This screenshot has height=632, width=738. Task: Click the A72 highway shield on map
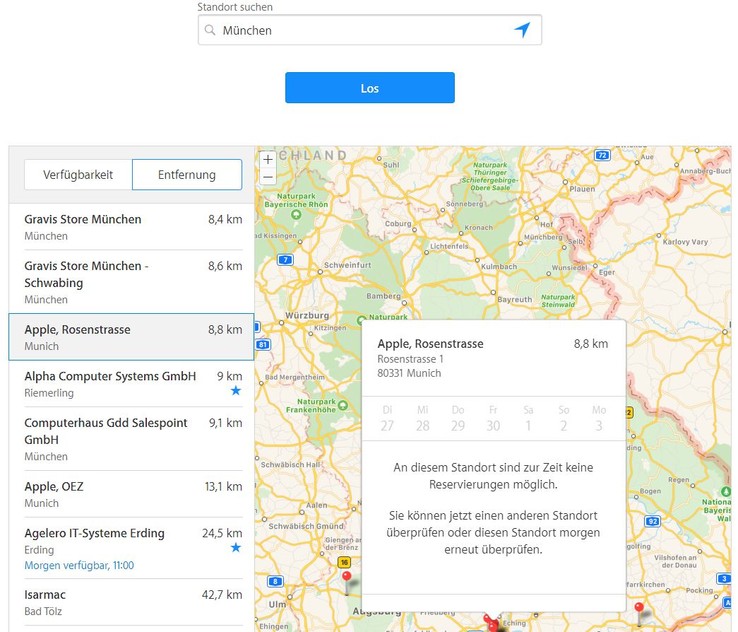pos(602,155)
